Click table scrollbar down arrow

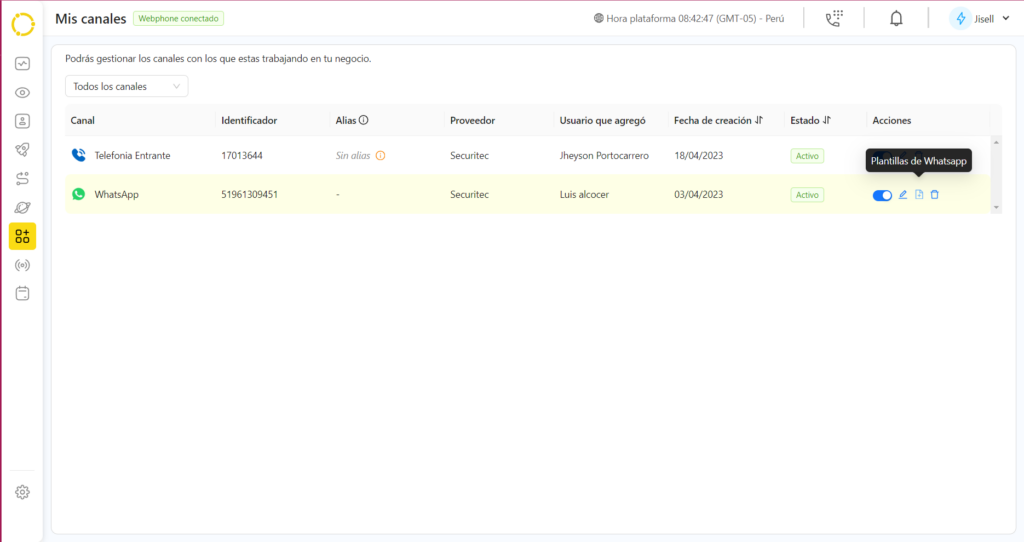995,207
